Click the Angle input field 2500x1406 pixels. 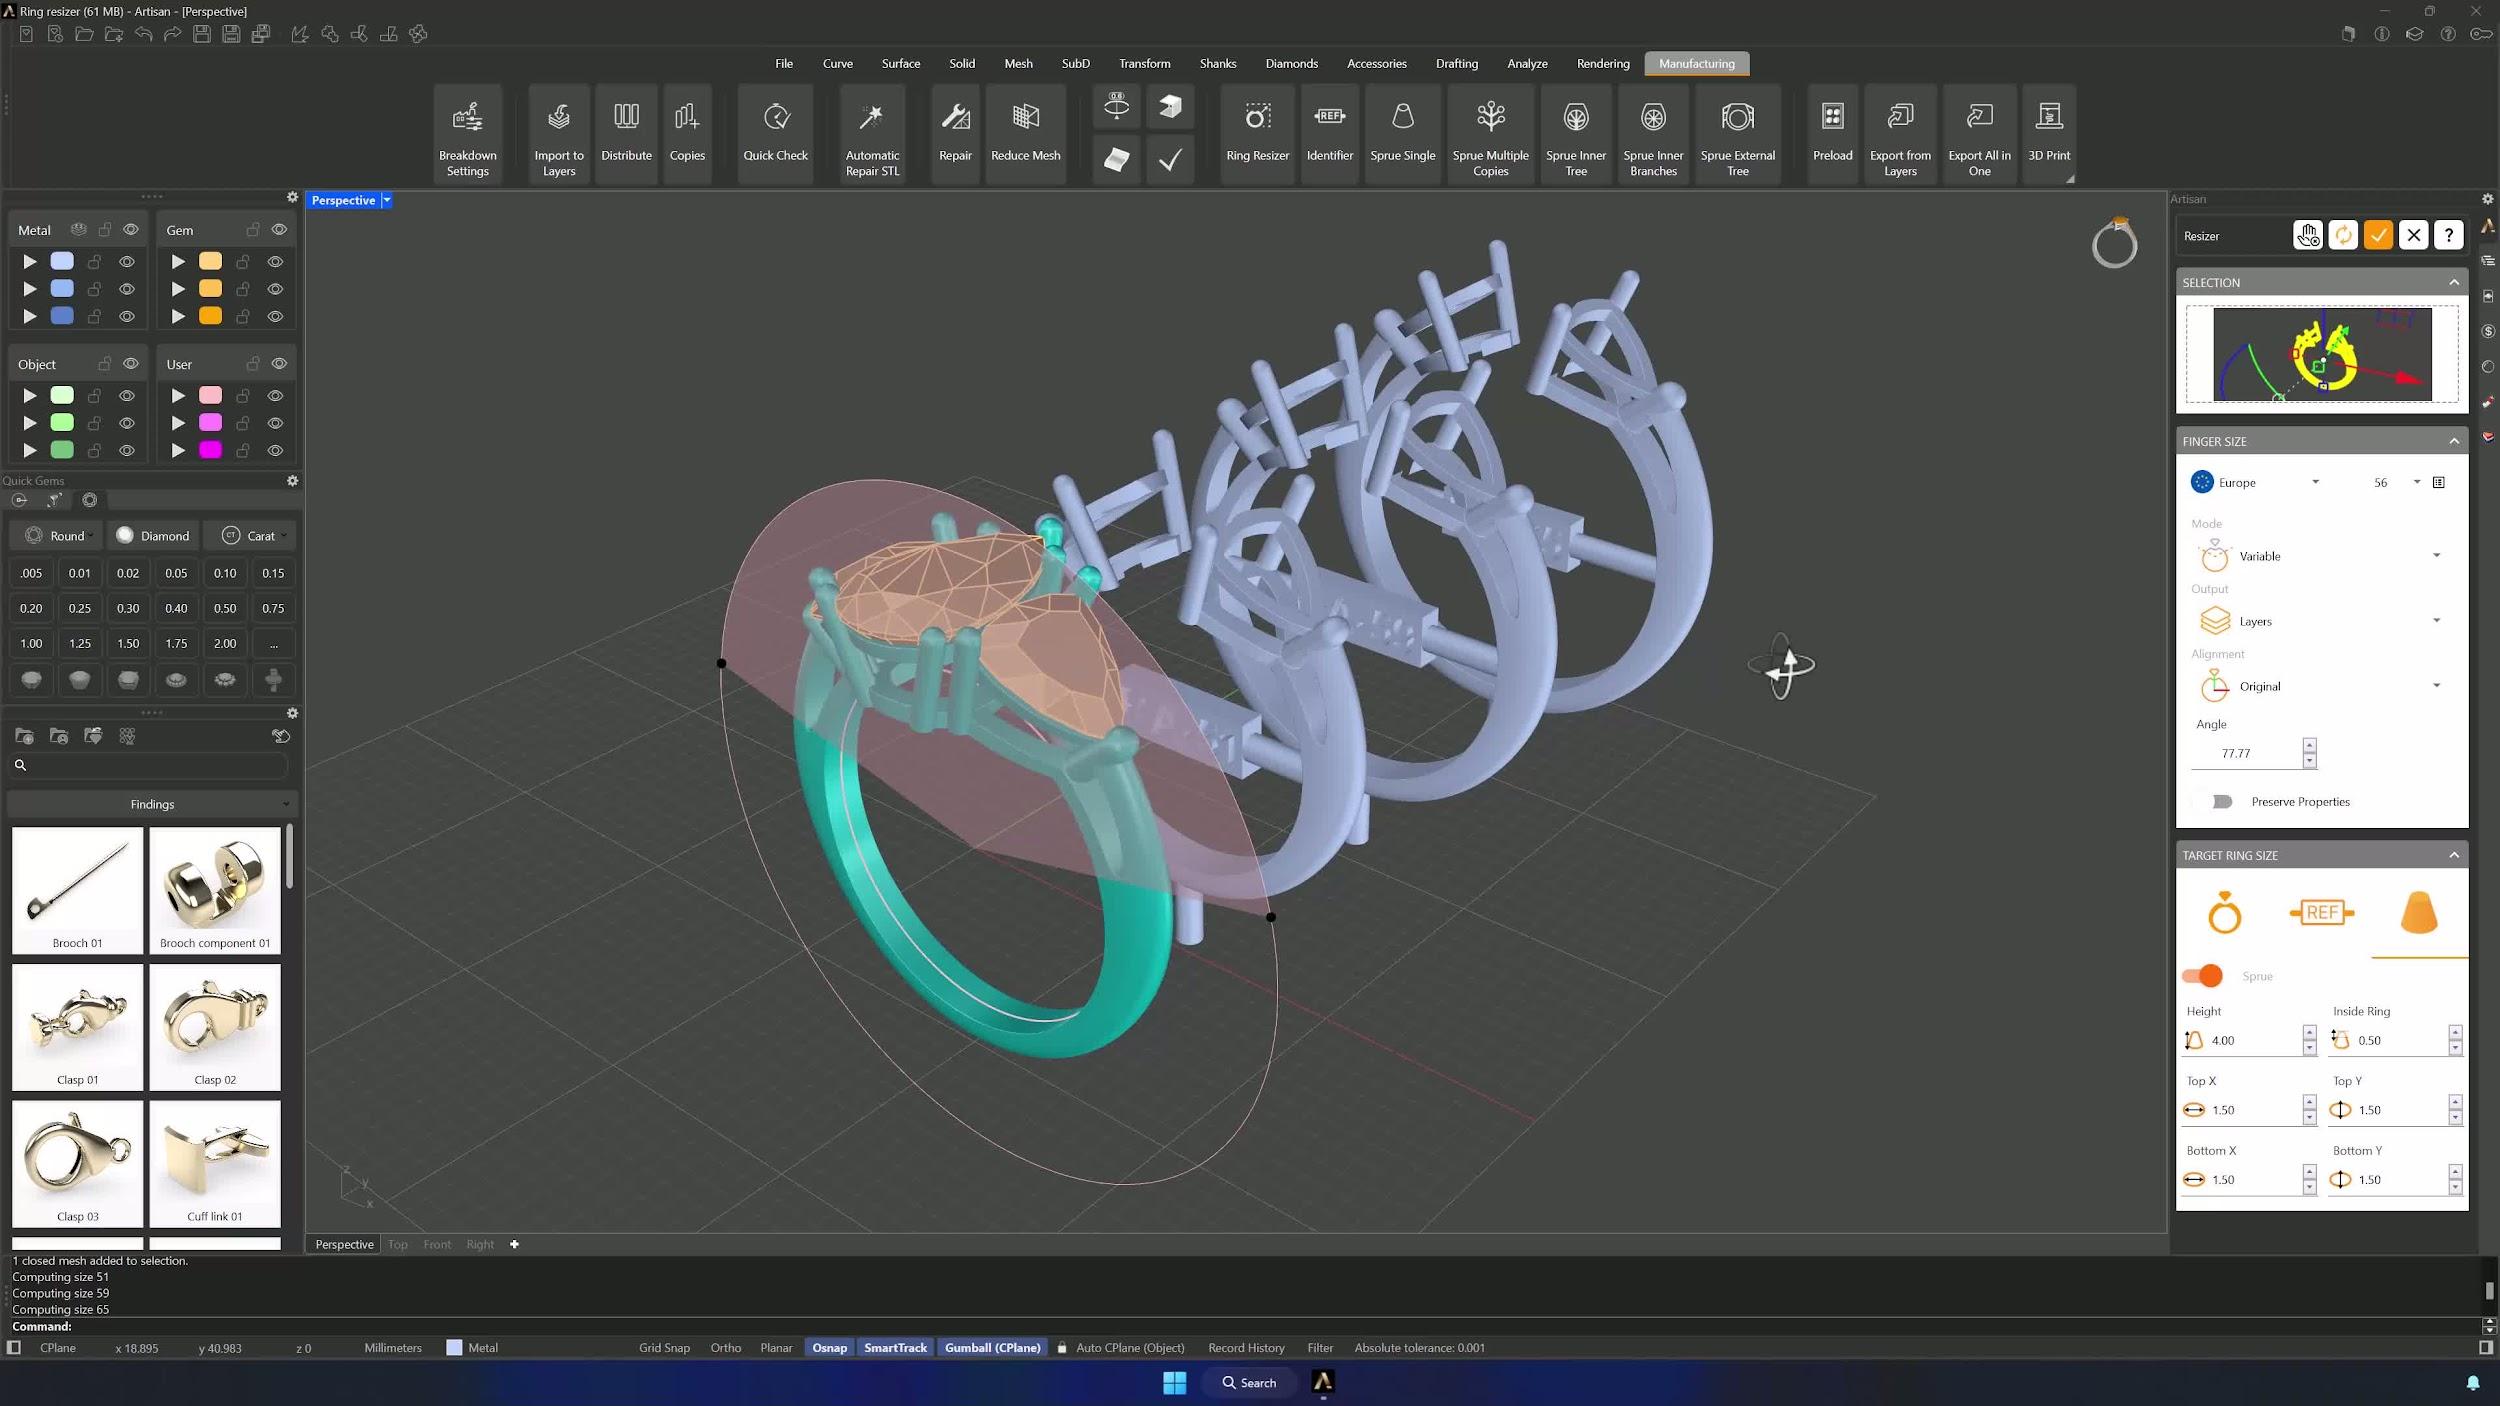pyautogui.click(x=2245, y=753)
